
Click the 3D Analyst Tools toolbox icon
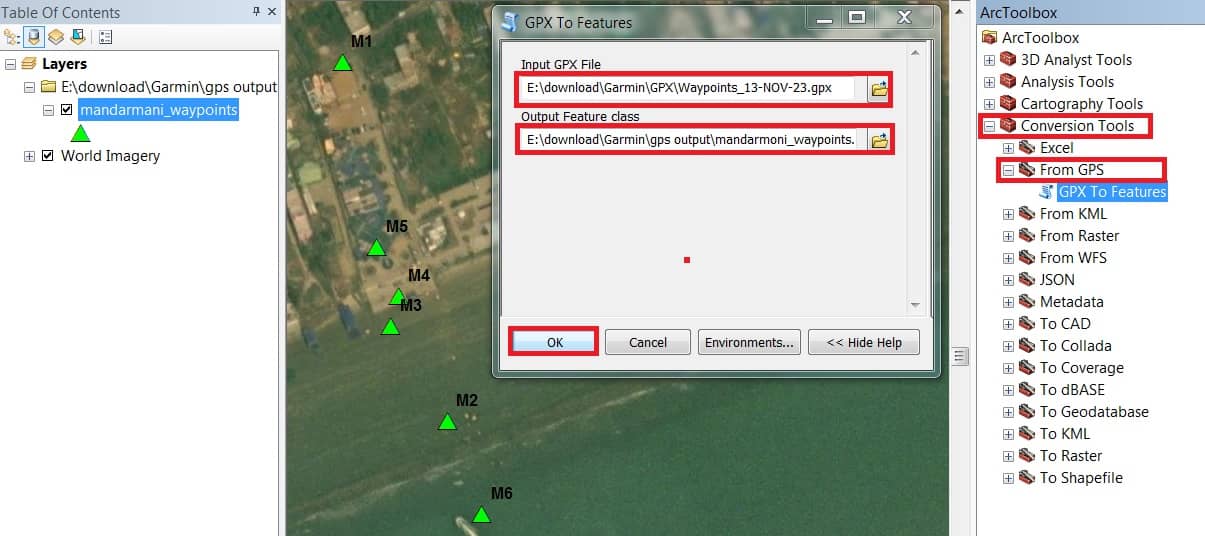(1009, 60)
